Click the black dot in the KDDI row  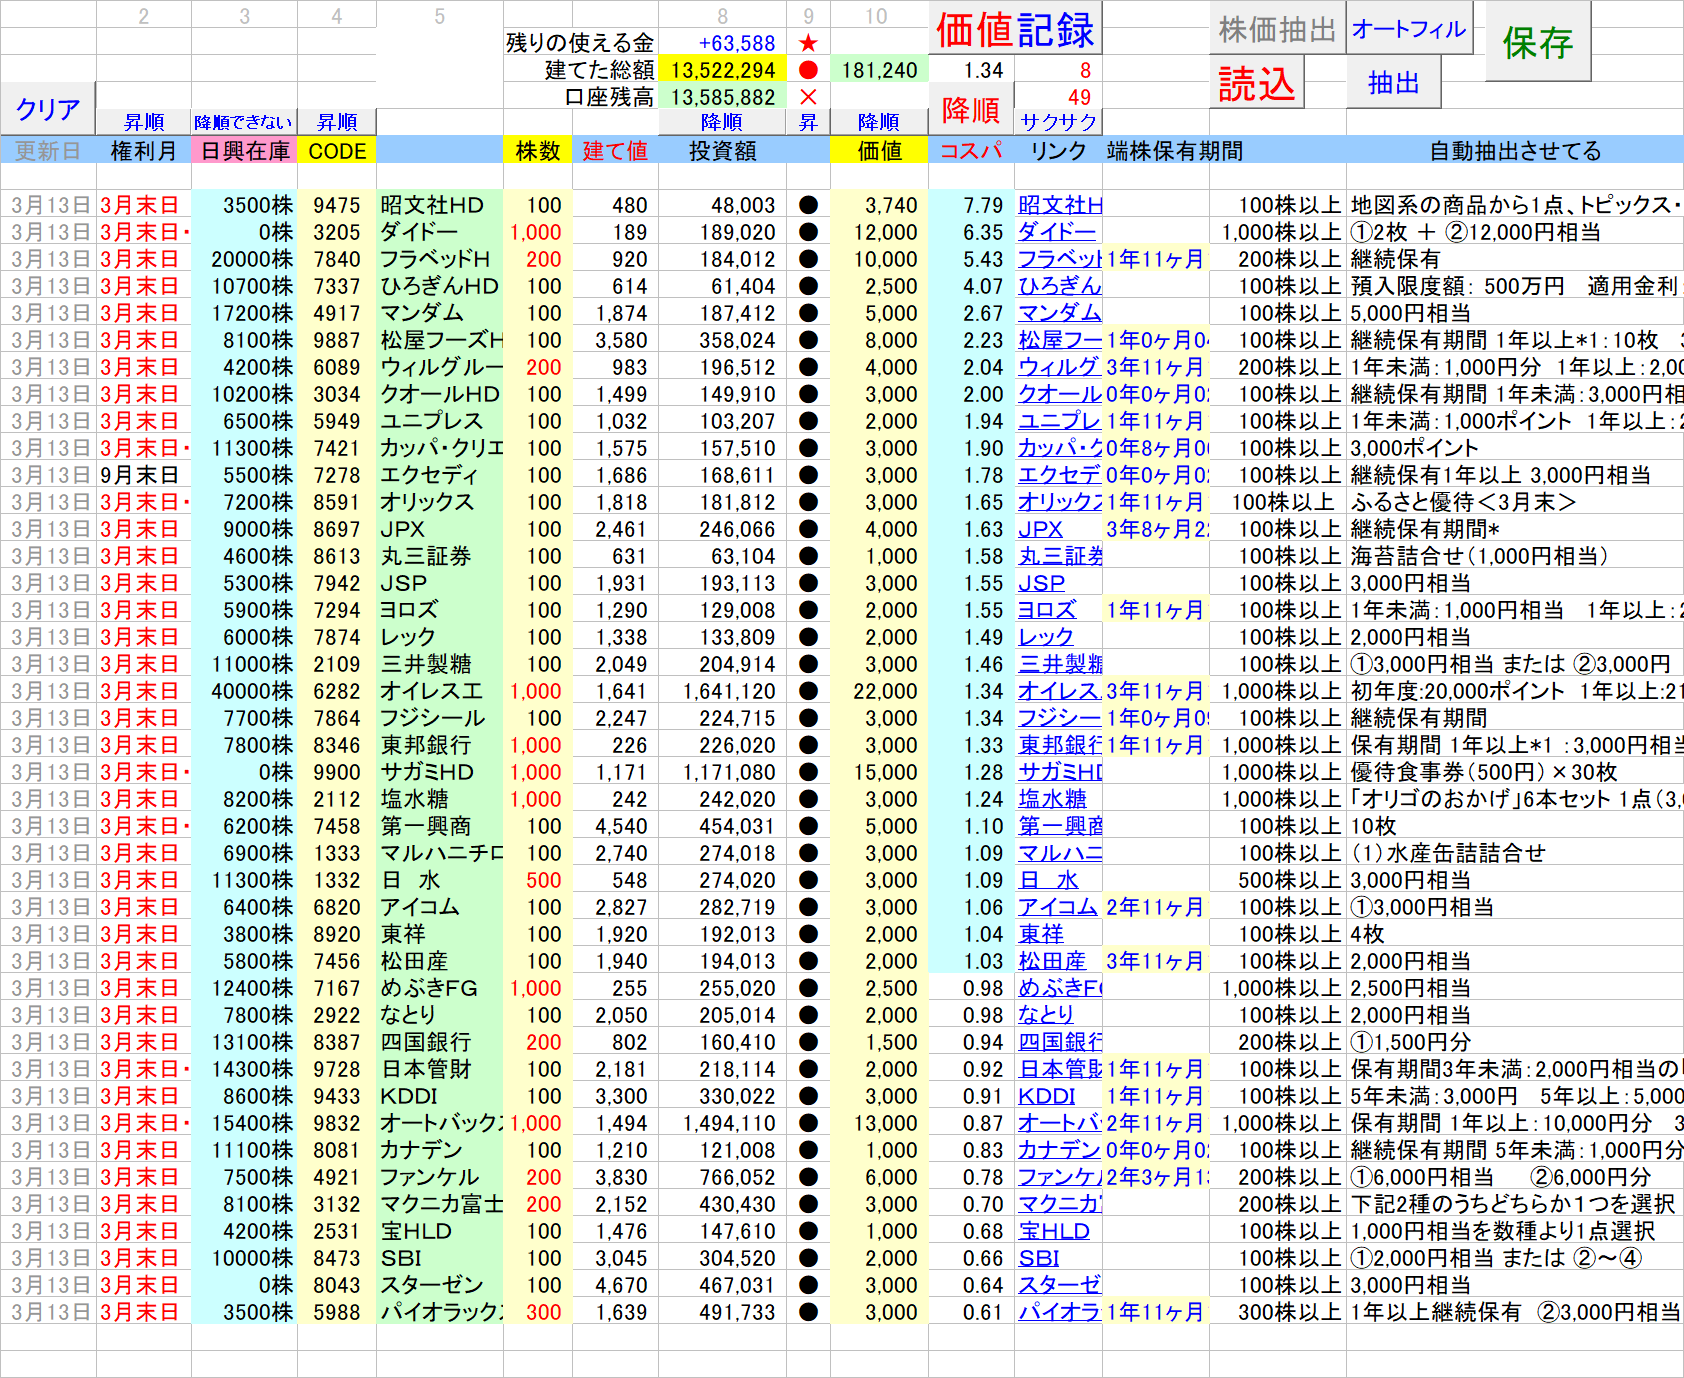point(809,1096)
